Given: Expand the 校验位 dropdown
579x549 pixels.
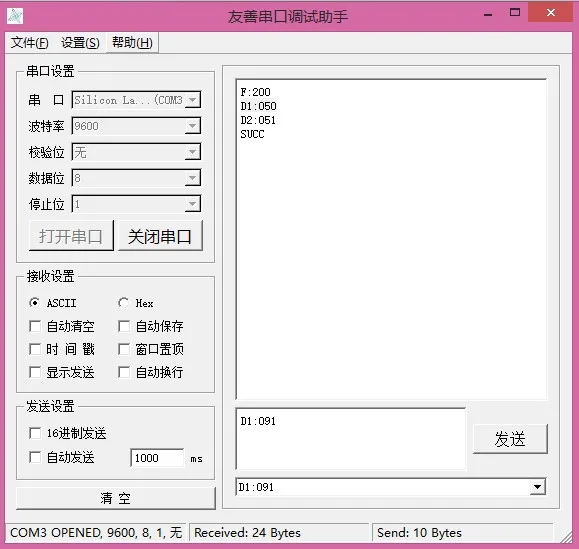Looking at the screenshot, I should pos(192,152).
